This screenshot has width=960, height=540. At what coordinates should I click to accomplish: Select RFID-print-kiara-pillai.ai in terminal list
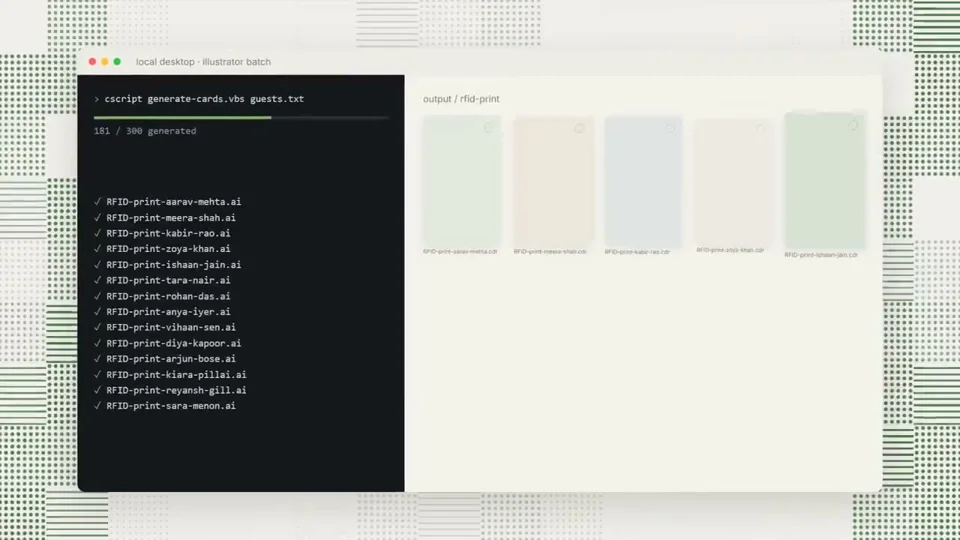[176, 375]
